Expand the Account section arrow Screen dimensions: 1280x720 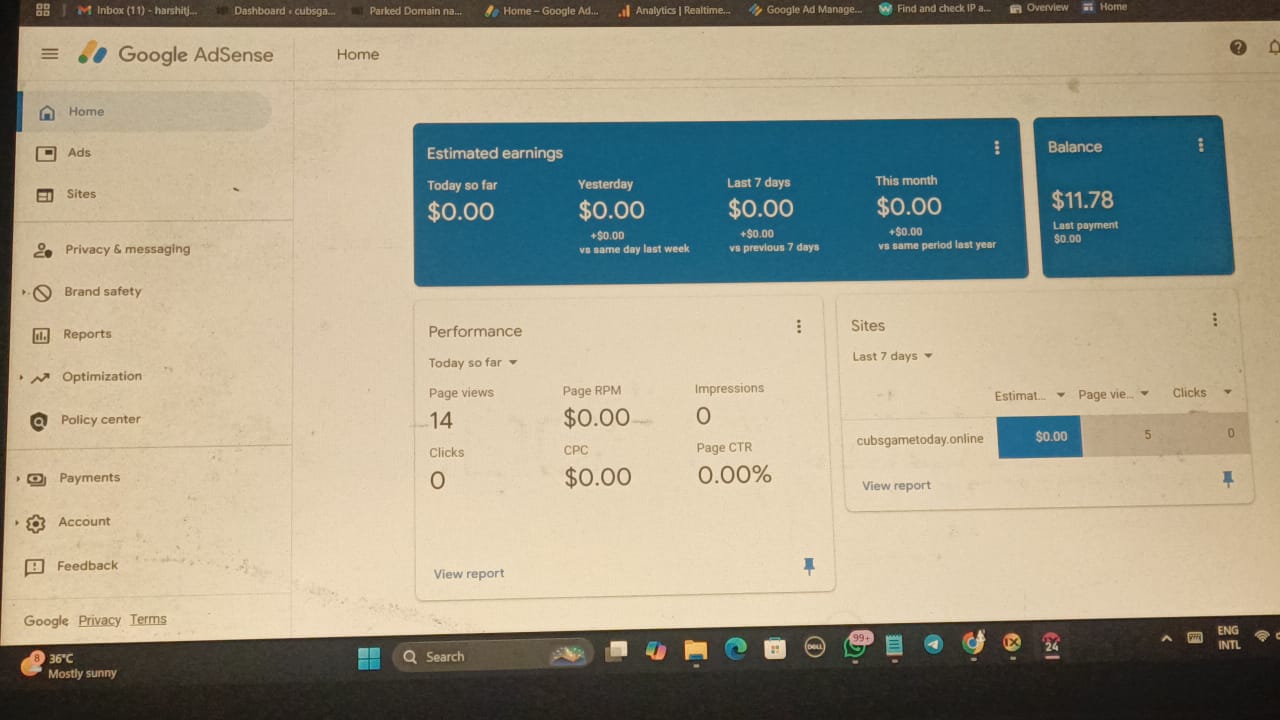click(17, 523)
